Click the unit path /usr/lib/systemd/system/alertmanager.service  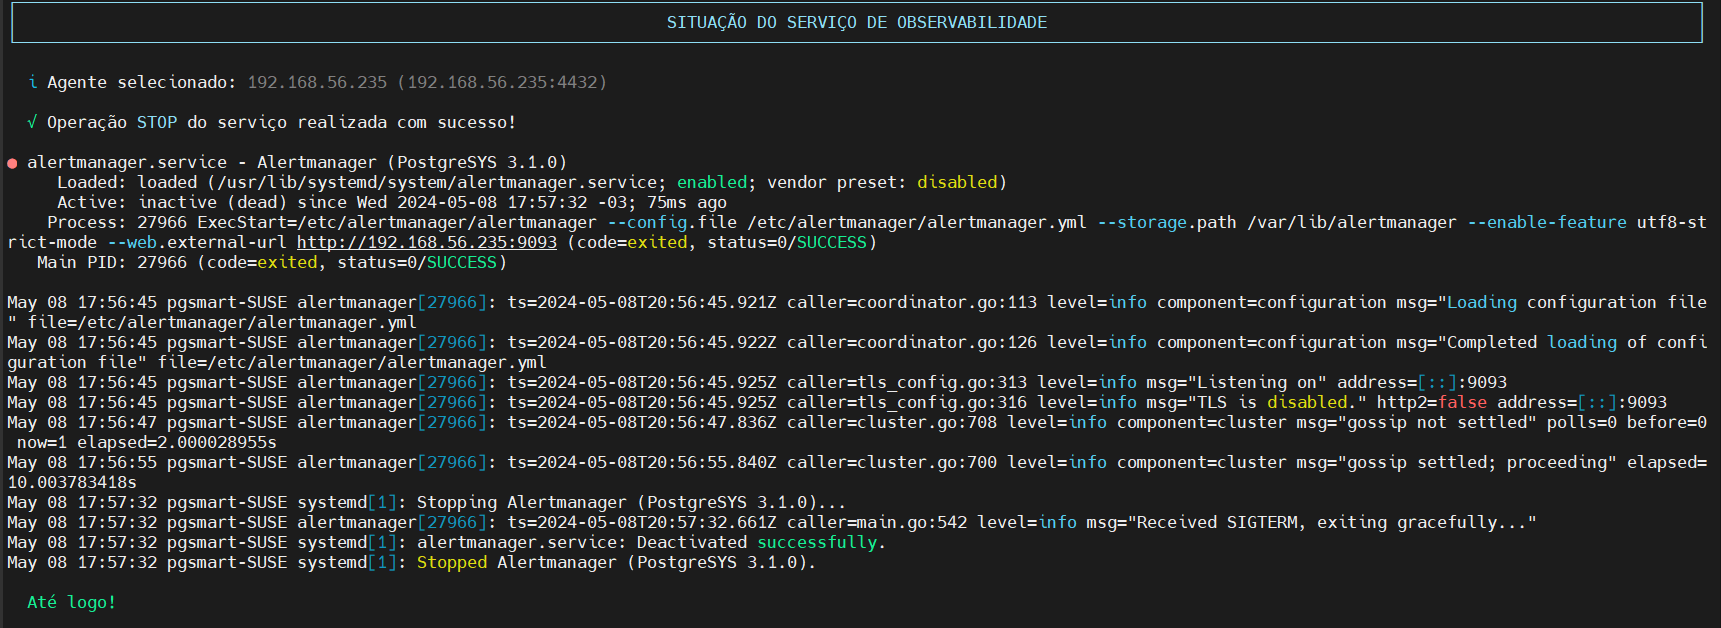click(437, 182)
